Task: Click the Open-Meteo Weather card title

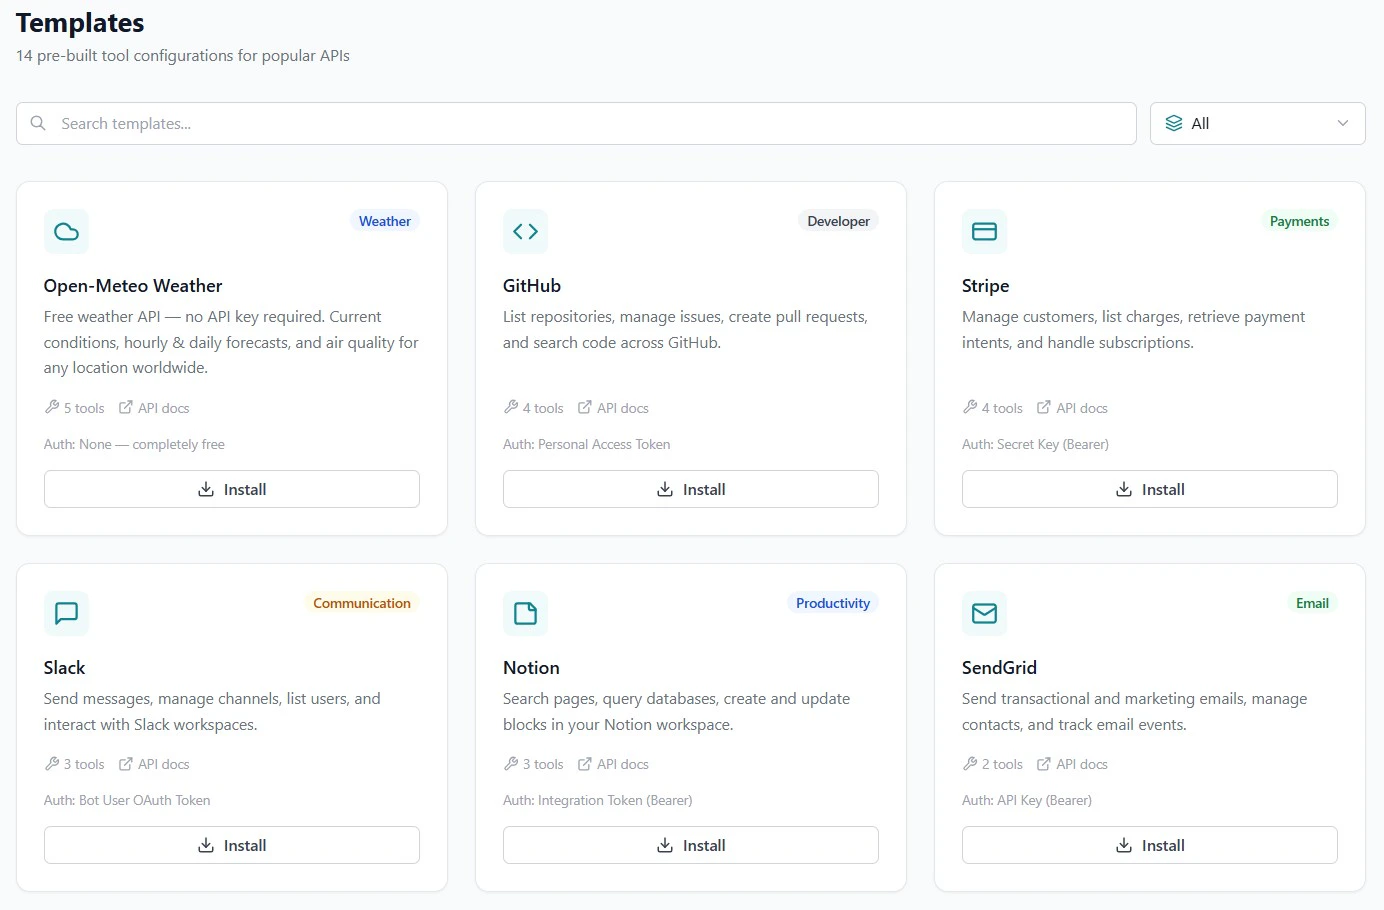Action: (x=133, y=286)
